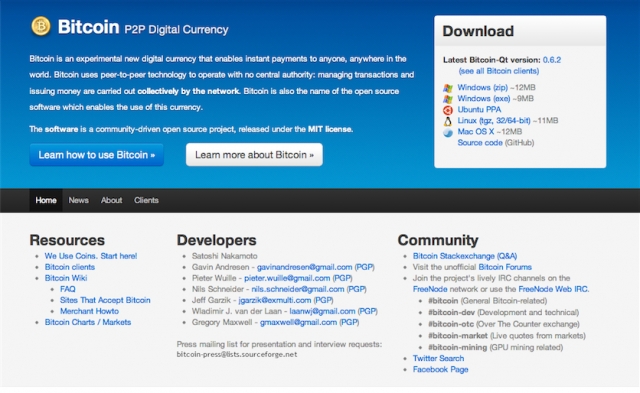This screenshot has width=640, height=393.
Task: Click the Developers section heading
Action: click(x=216, y=240)
